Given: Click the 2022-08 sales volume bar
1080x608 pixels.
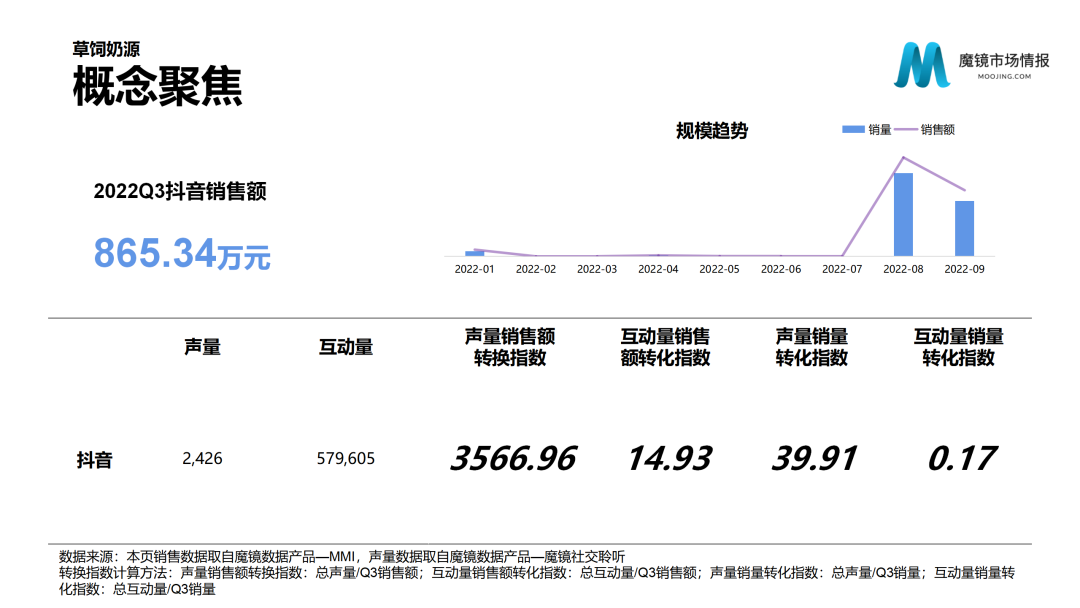Looking at the screenshot, I should coord(903,214).
